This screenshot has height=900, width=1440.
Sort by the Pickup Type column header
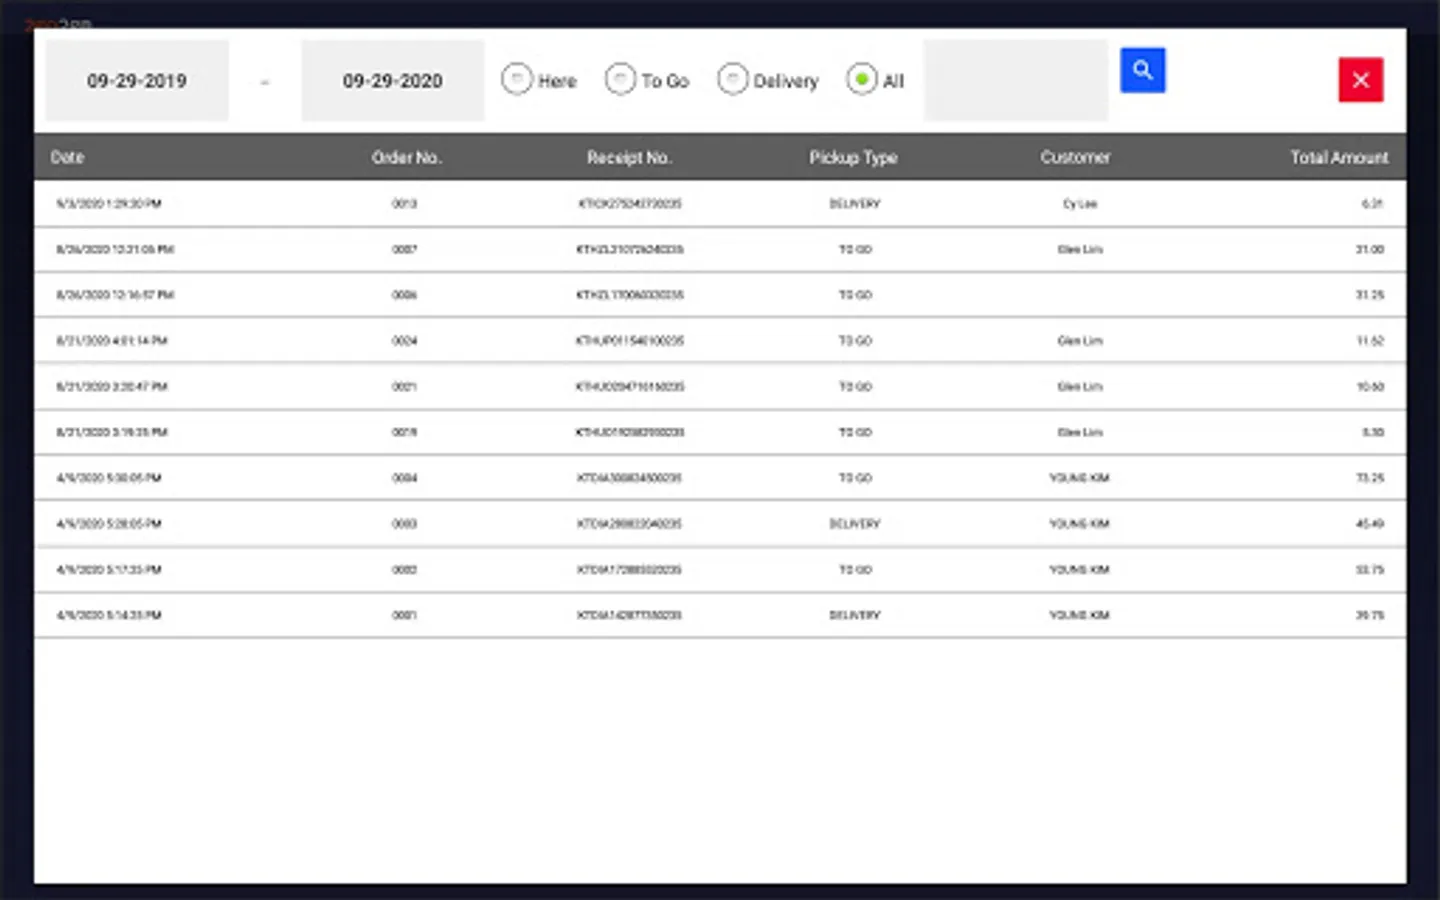(x=853, y=157)
